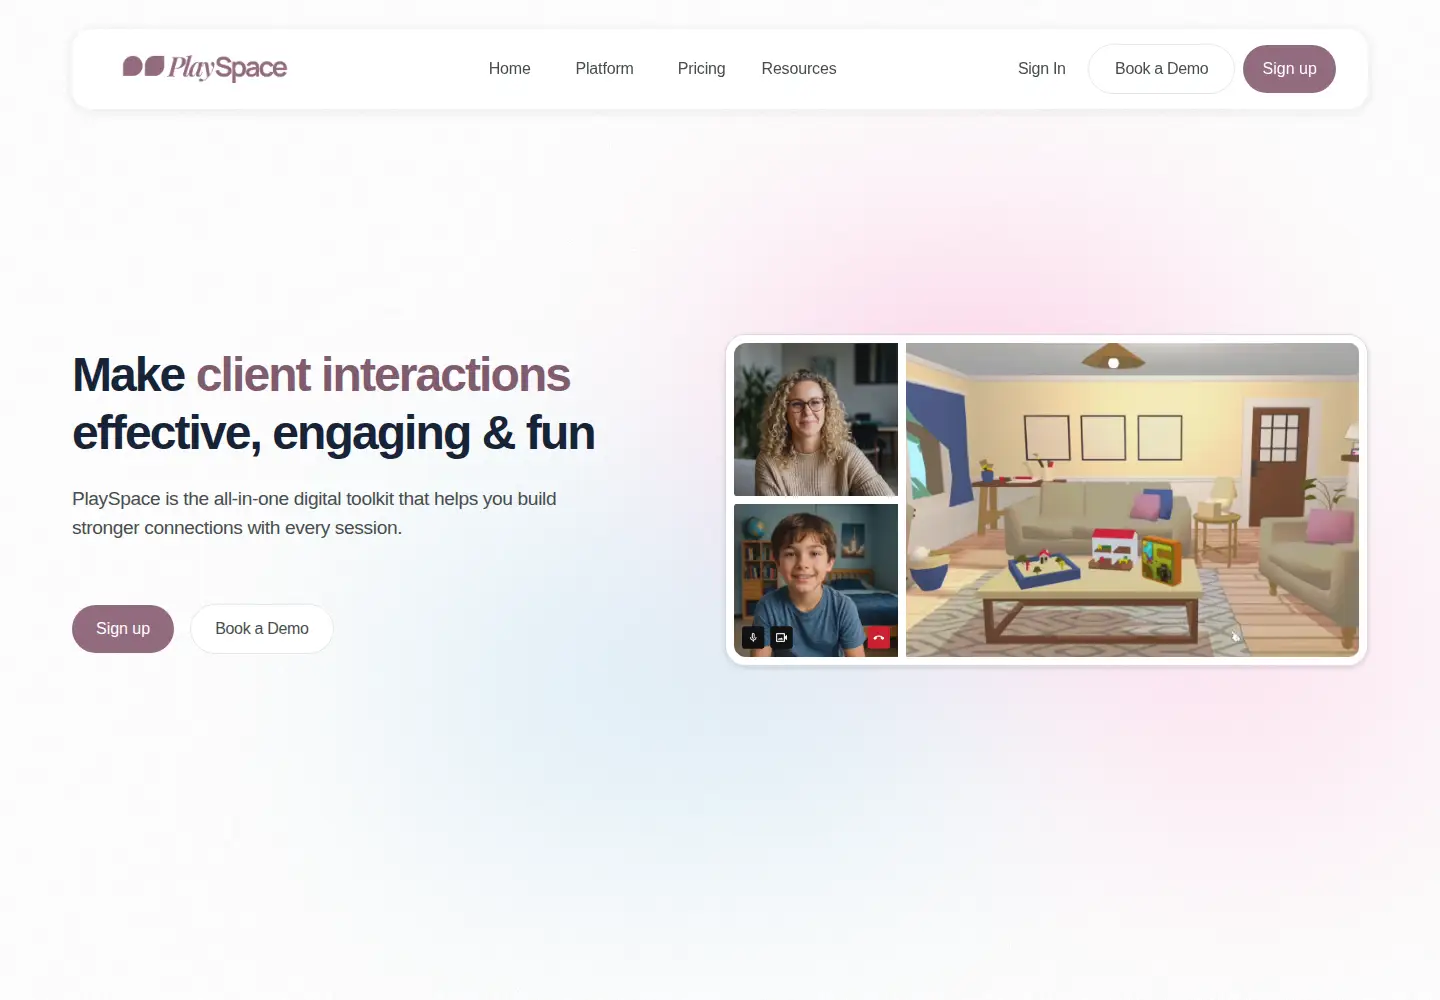The height and width of the screenshot is (1000, 1440).
Task: End call with red hang-up button
Action: pos(878,637)
